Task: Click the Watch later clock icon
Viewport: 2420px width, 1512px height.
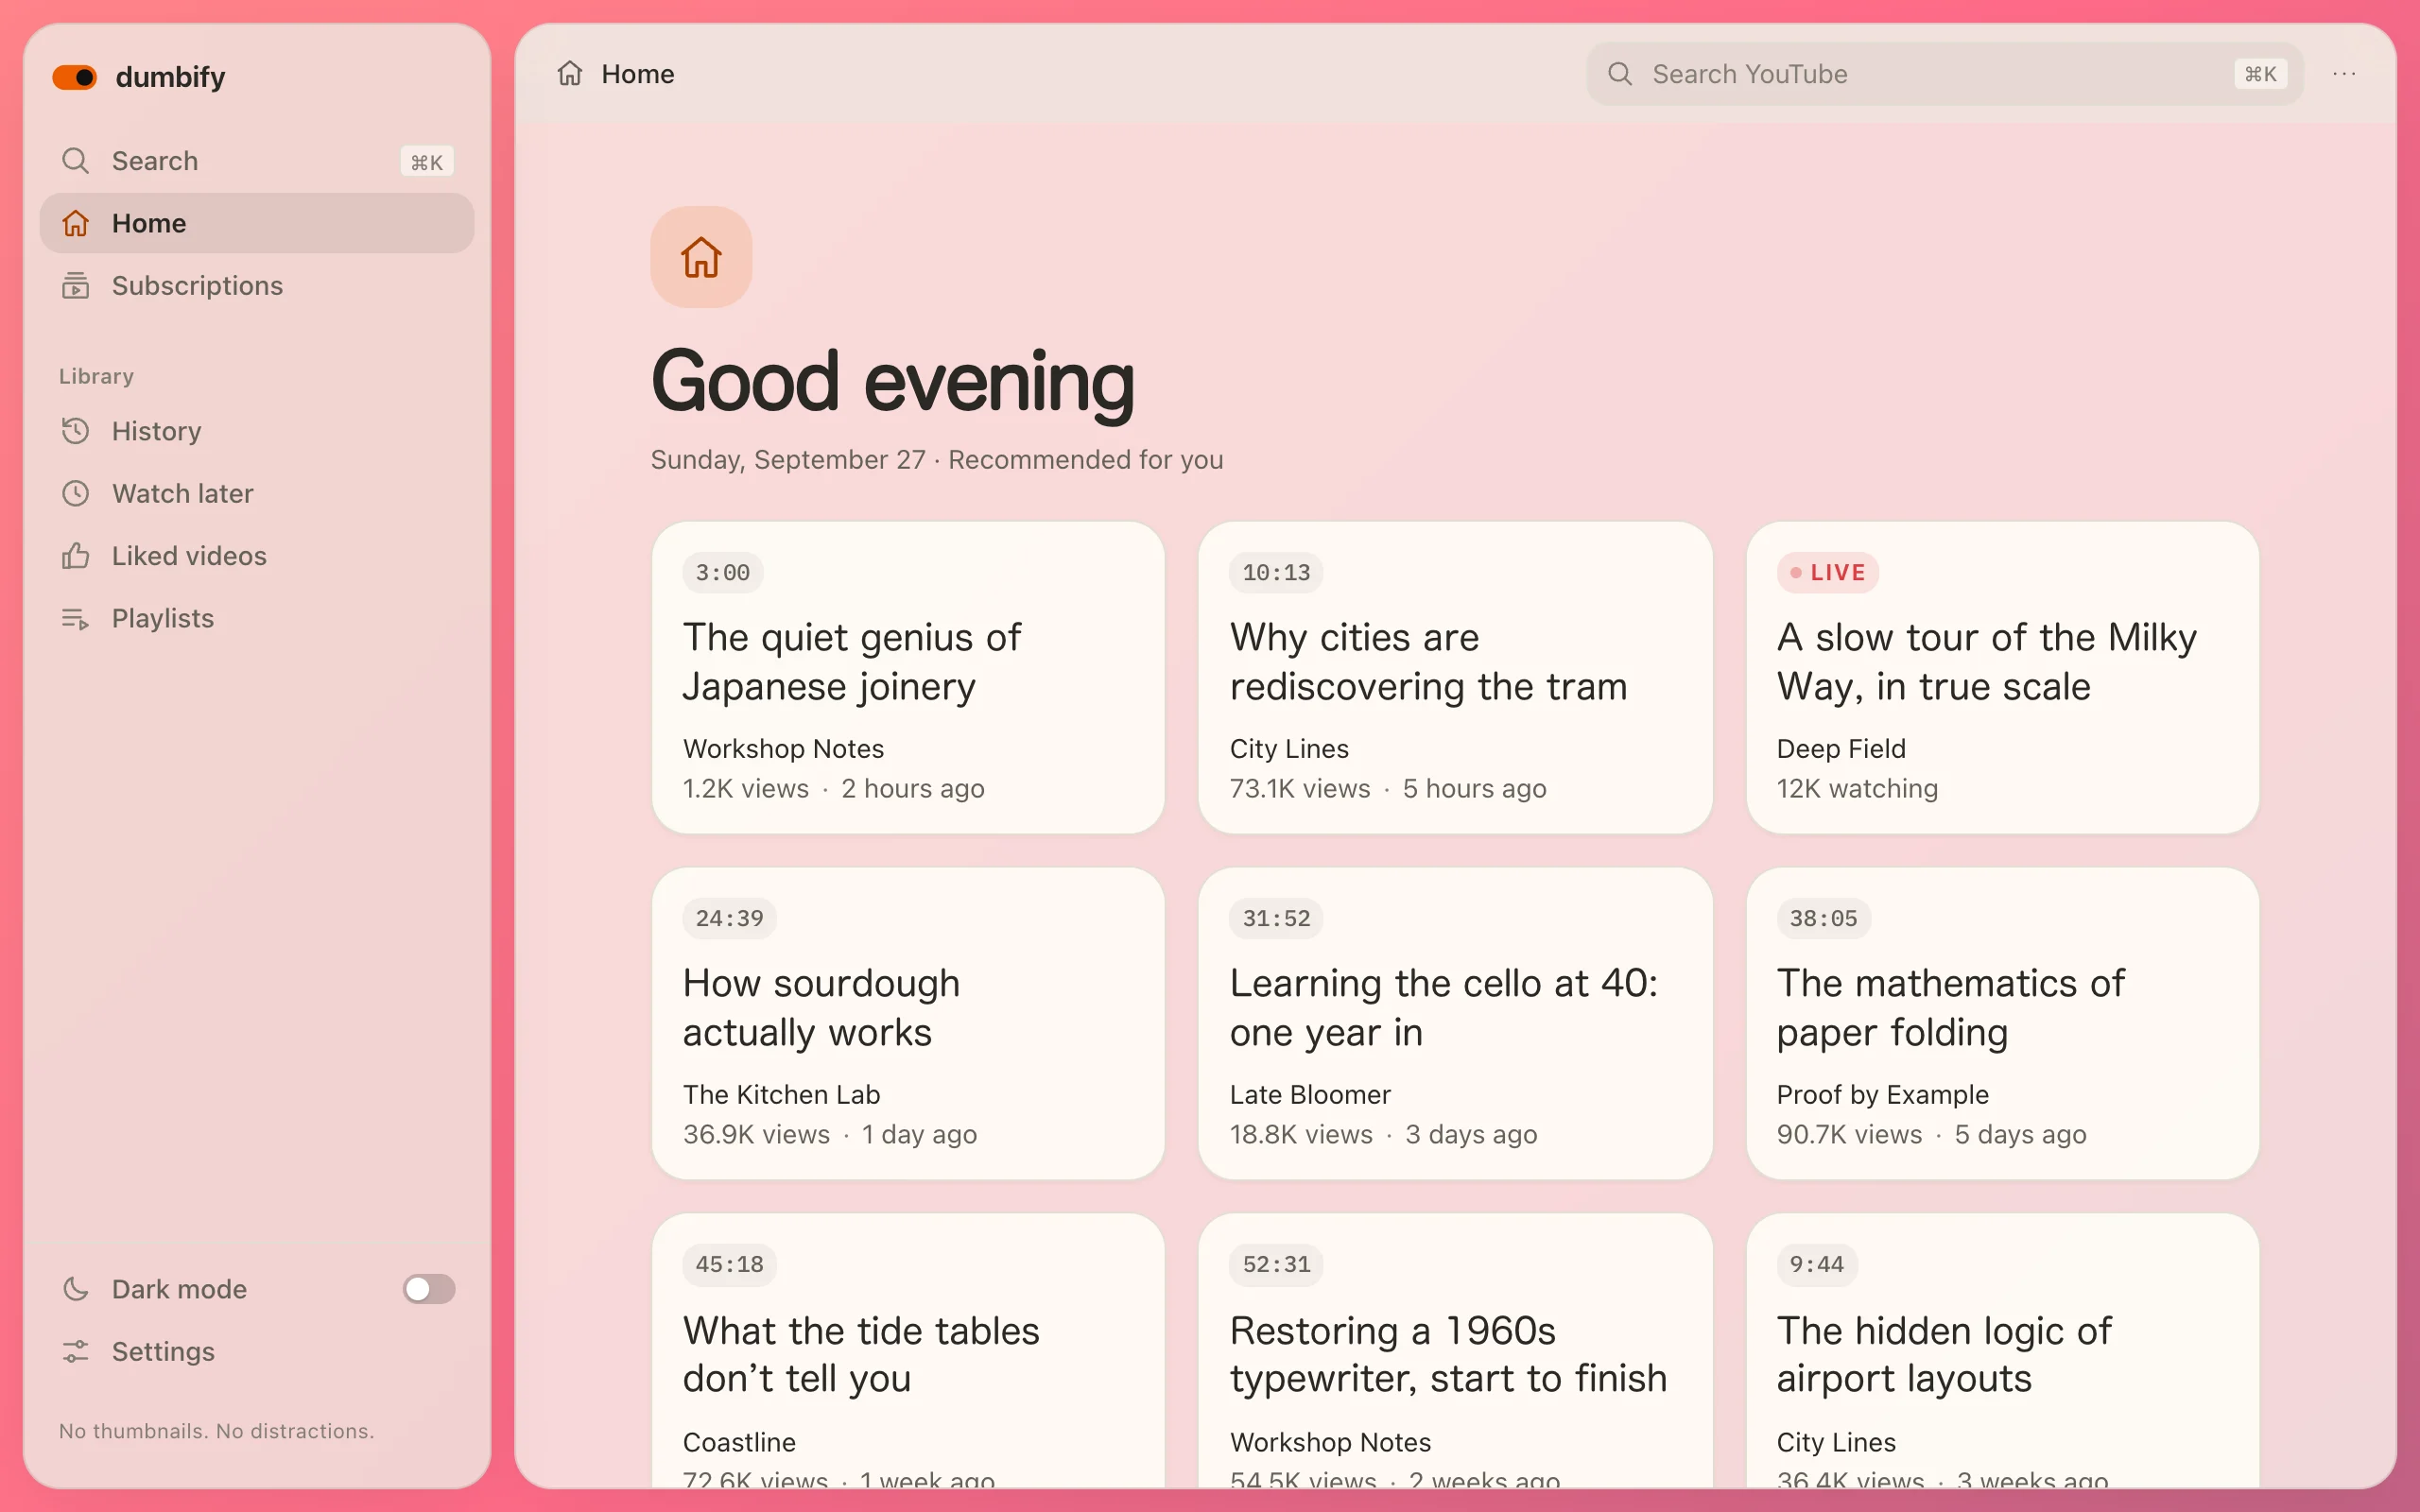Action: [76, 493]
